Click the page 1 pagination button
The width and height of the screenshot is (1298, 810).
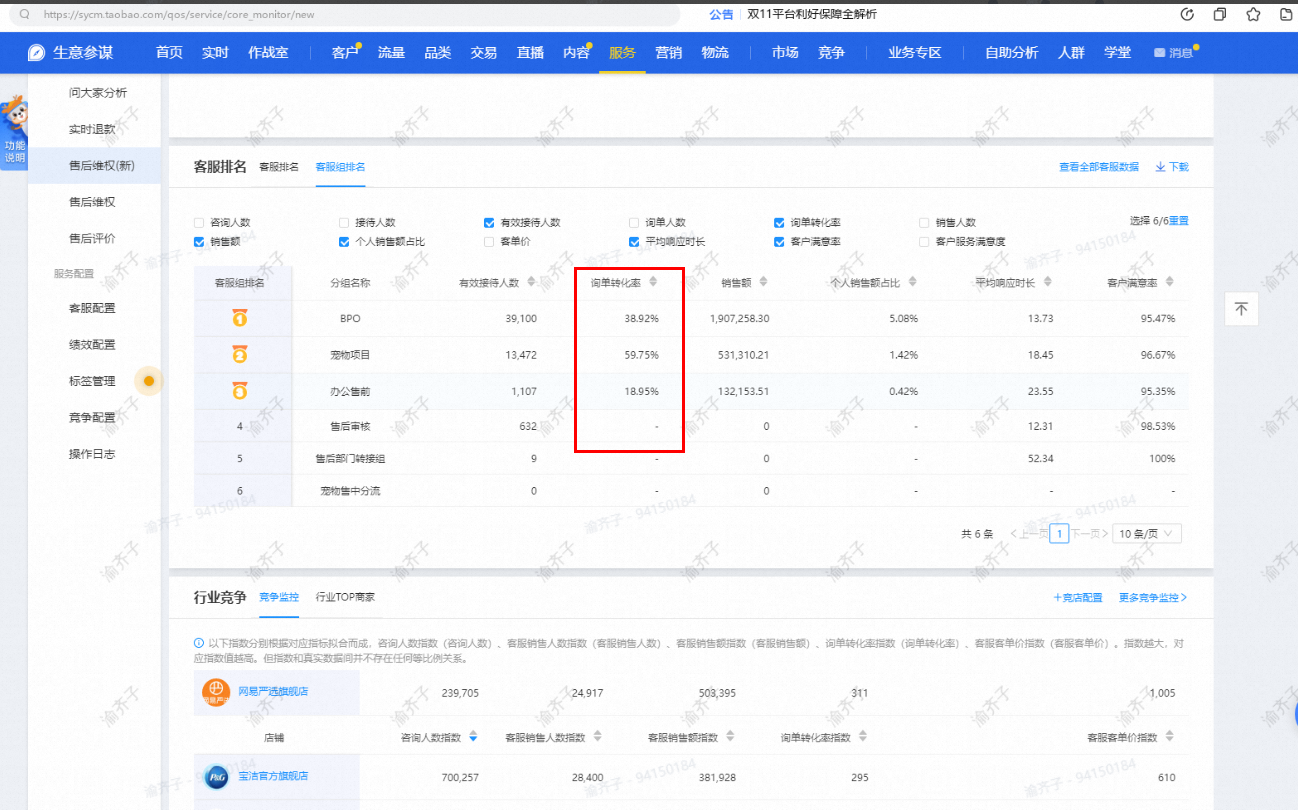[1061, 534]
